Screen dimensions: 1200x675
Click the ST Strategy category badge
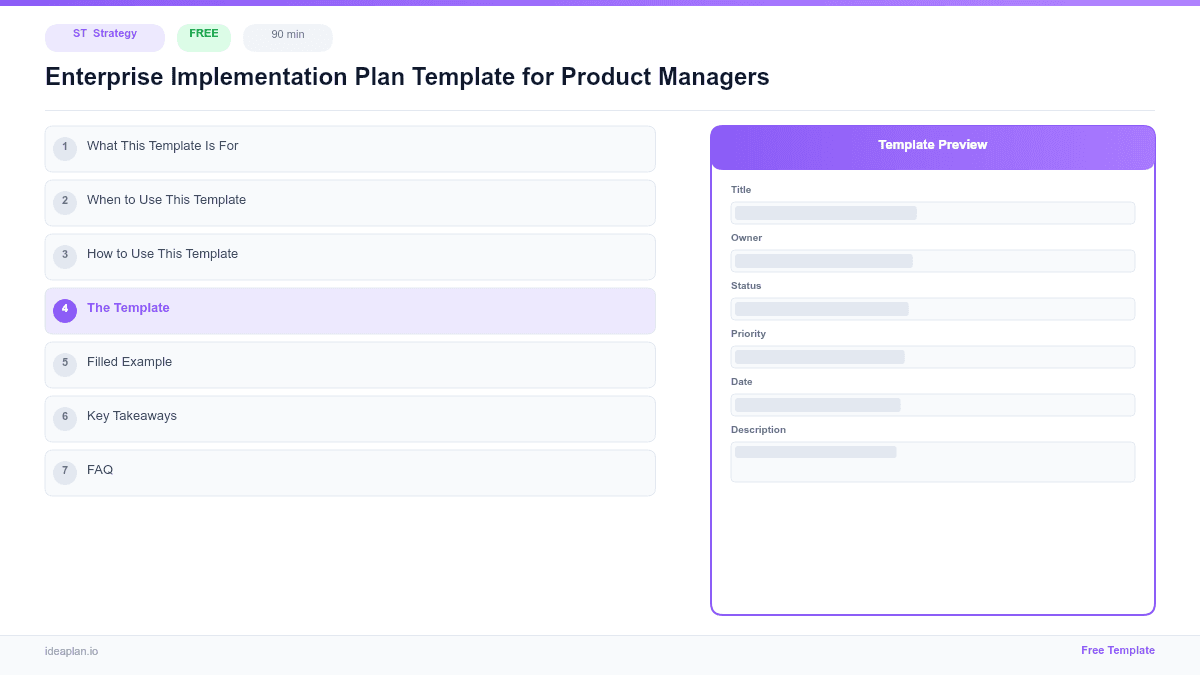pyautogui.click(x=104, y=37)
